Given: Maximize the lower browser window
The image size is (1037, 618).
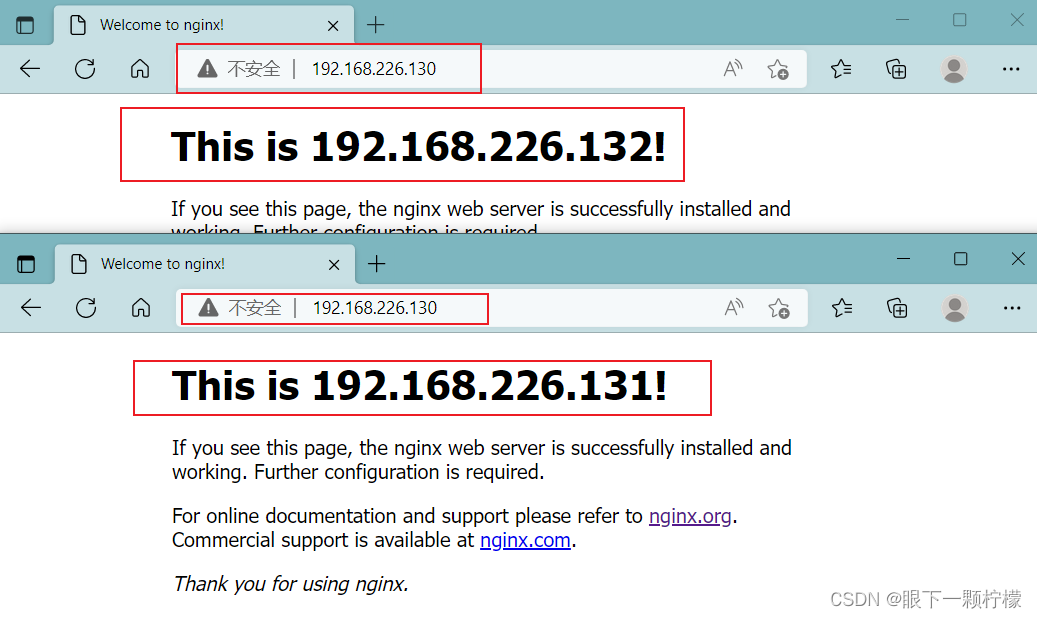Looking at the screenshot, I should pos(960,259).
